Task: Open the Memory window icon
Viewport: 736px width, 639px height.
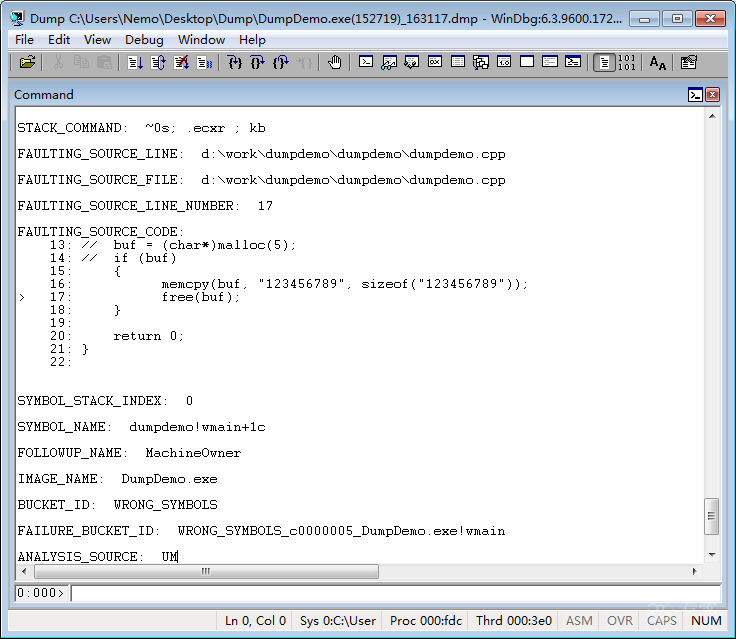Action: [458, 62]
